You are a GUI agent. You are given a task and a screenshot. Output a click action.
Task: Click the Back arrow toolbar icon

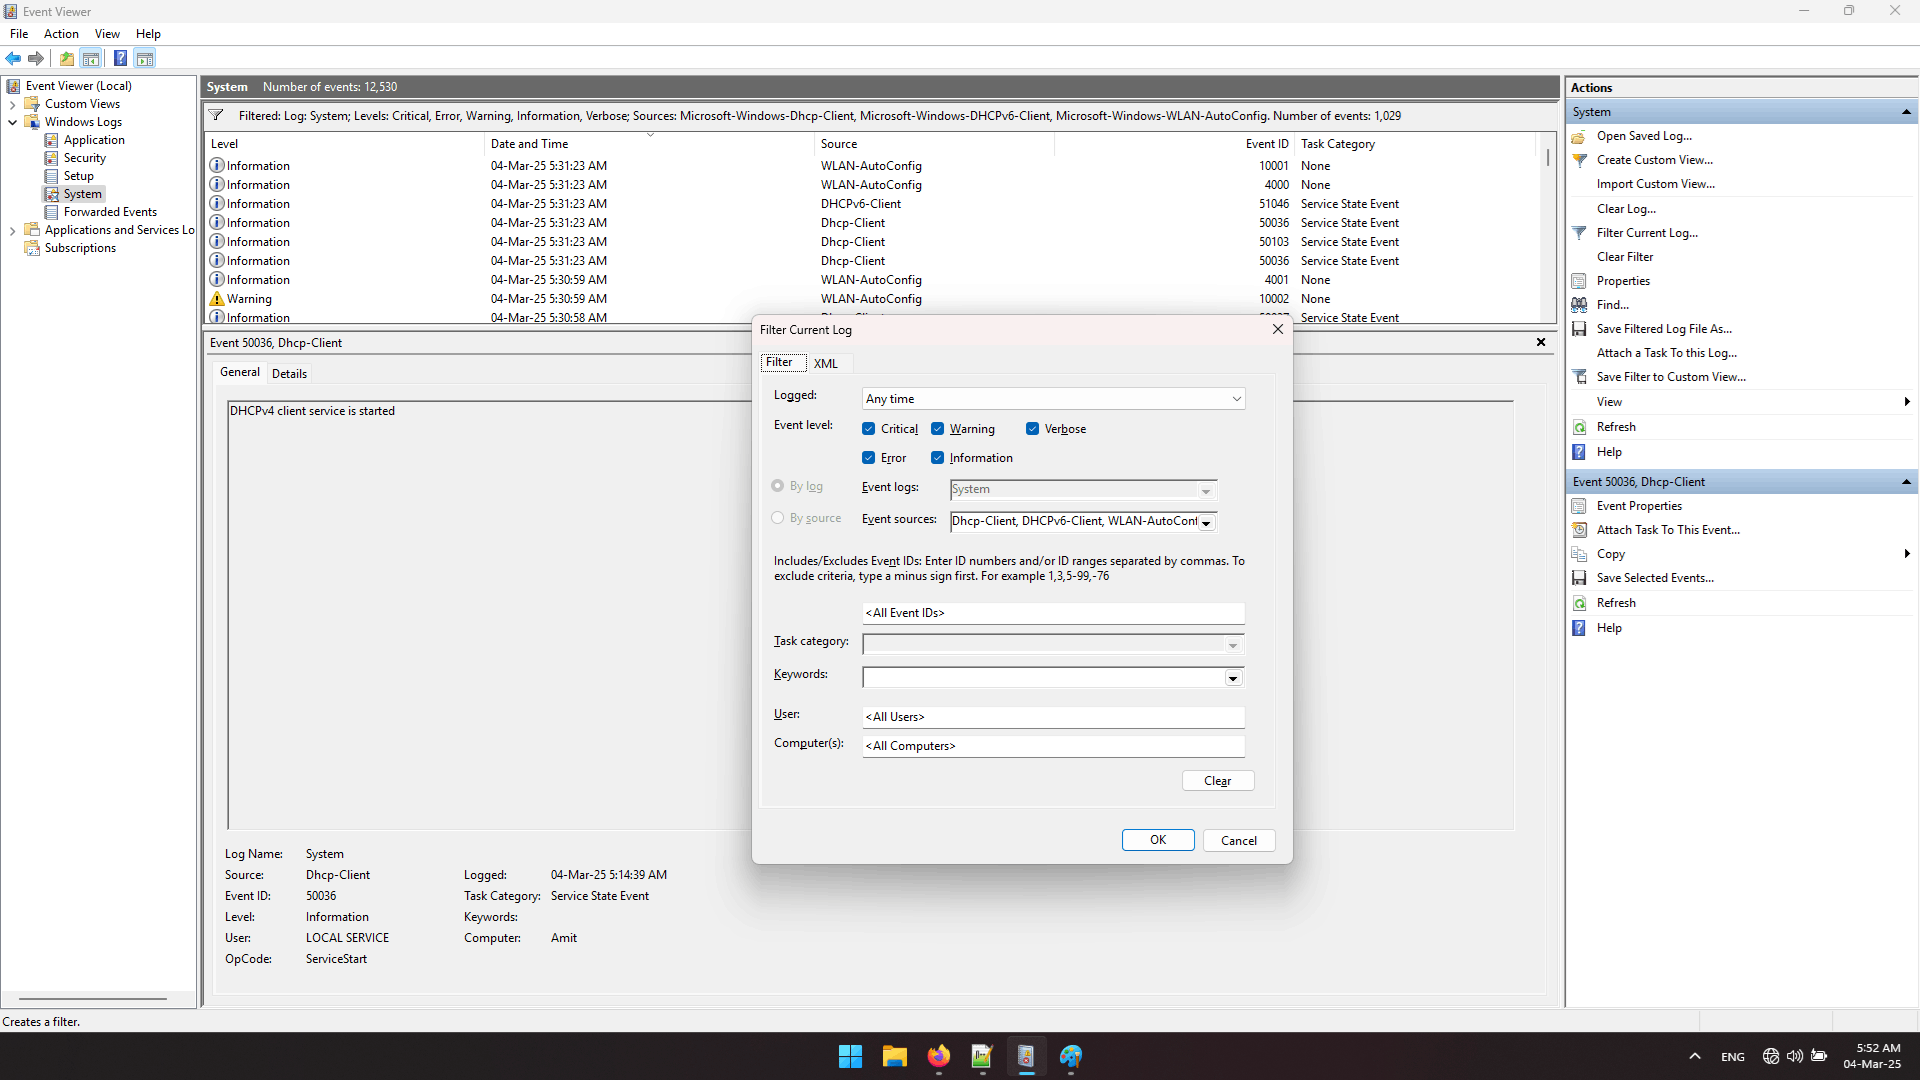pos(13,58)
